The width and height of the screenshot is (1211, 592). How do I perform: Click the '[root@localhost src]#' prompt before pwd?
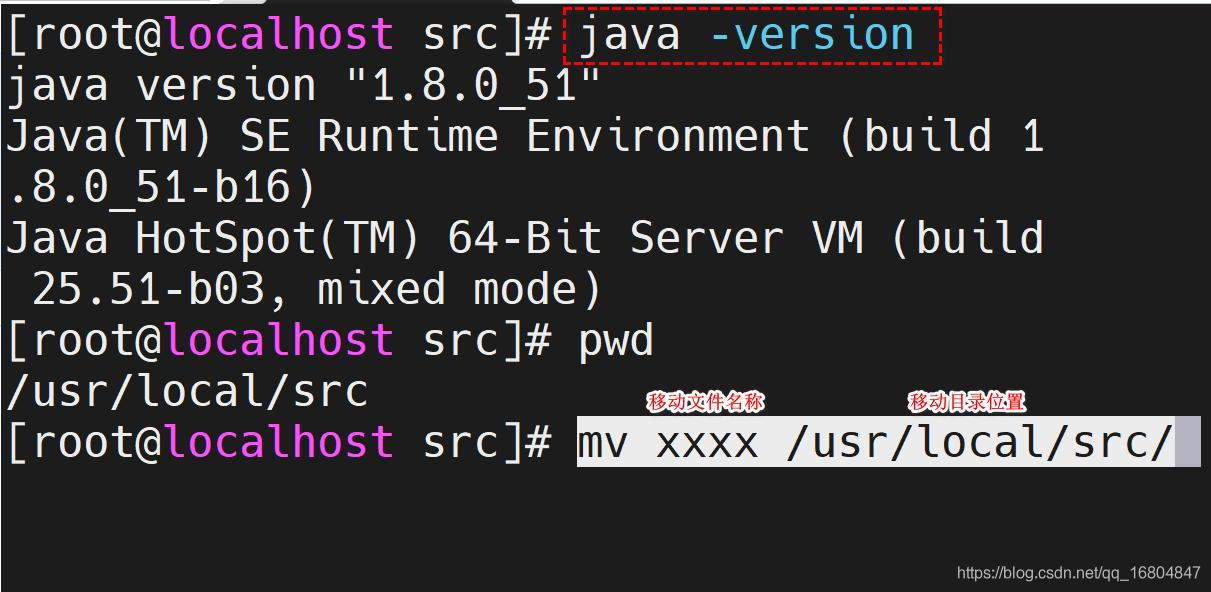(x=279, y=342)
